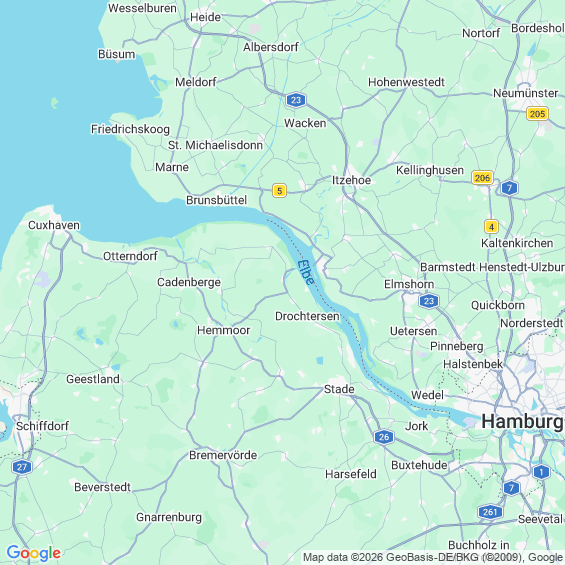Click the Itzehoe town label
Screen dimensions: 565x565
tap(351, 180)
